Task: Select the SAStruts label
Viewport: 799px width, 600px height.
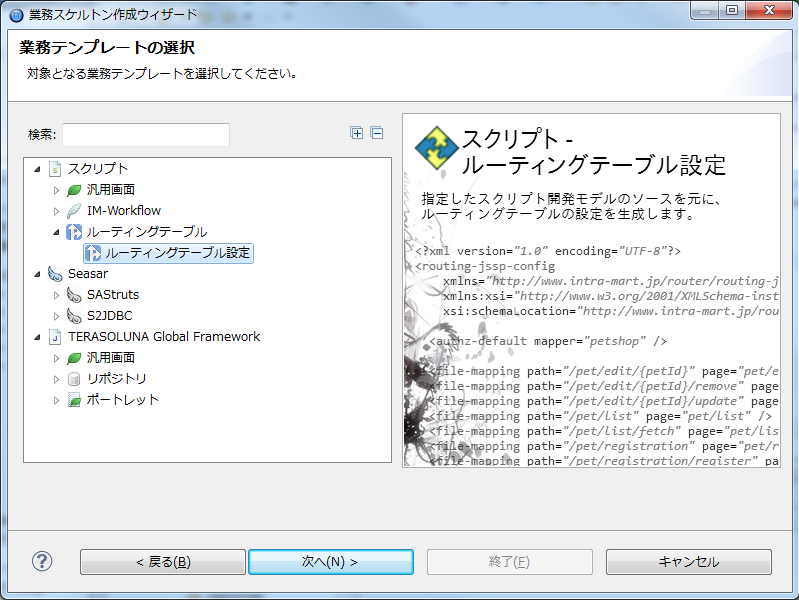Action: tap(113, 295)
